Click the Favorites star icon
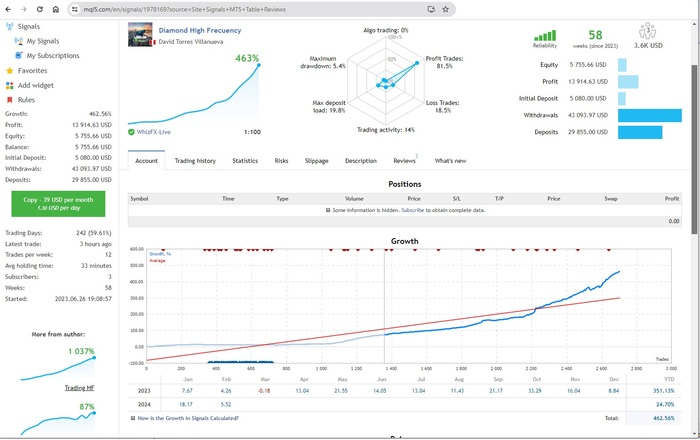Image resolution: width=700 pixels, height=440 pixels. pyautogui.click(x=9, y=71)
